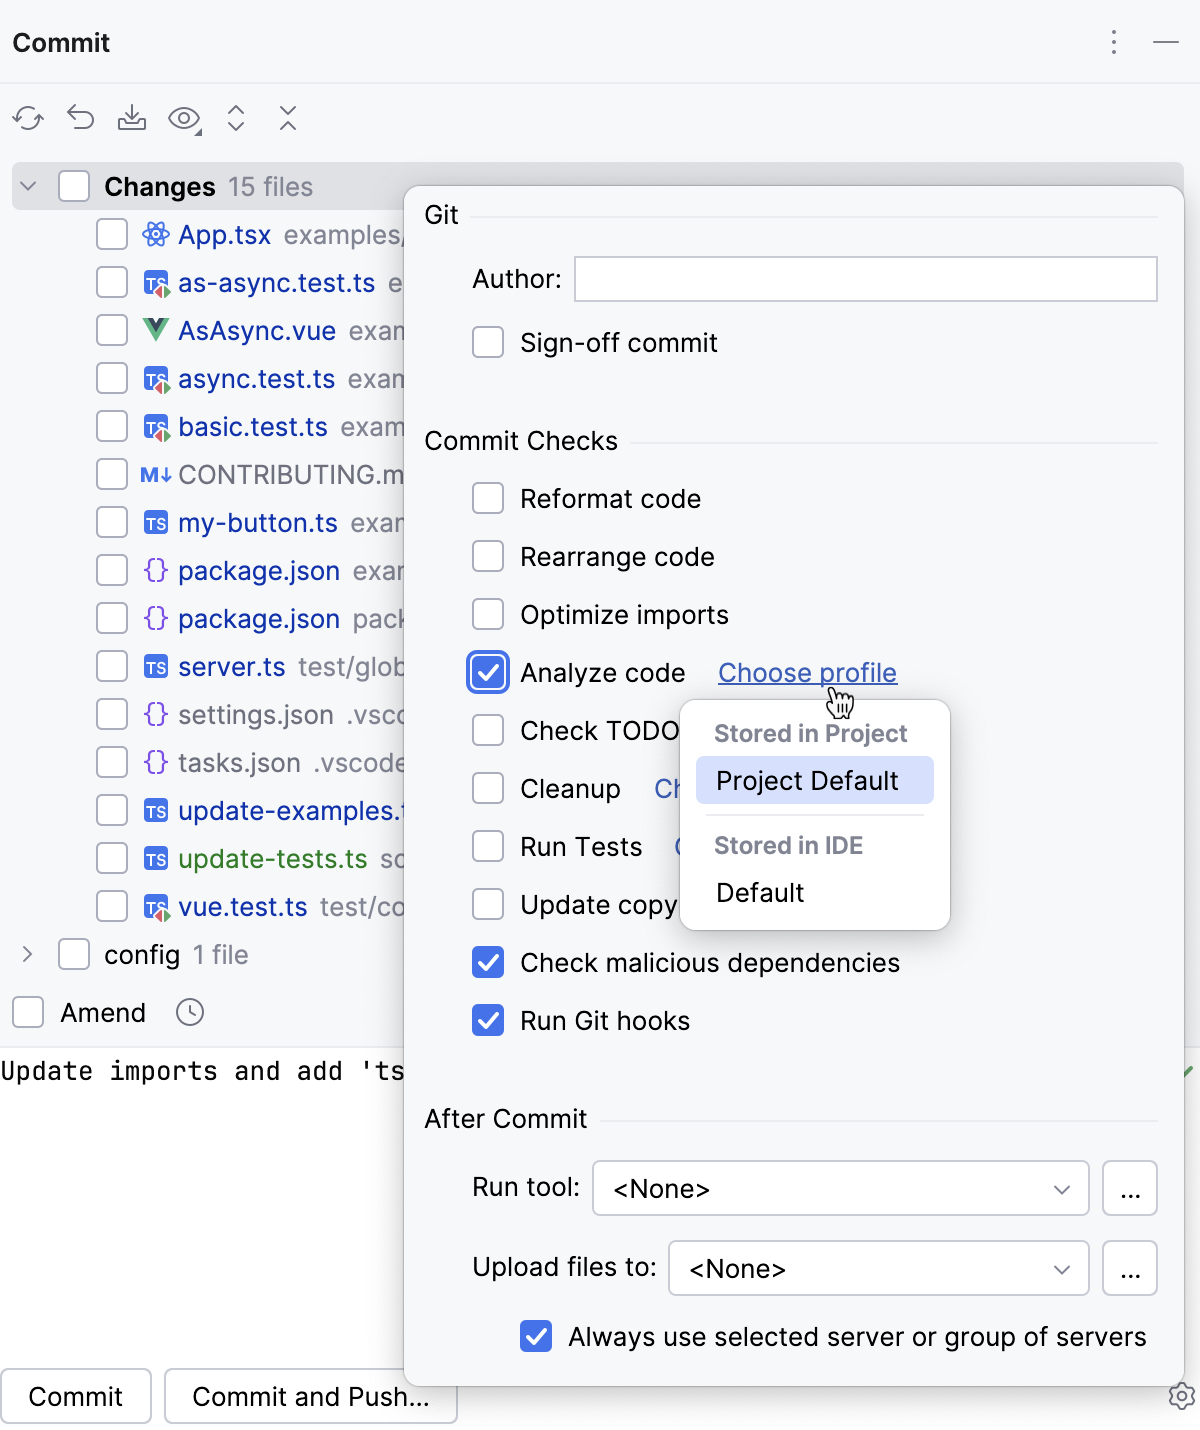Click the Vue icon beside AsAsync.vue
The height and width of the screenshot is (1430, 1200).
155,330
